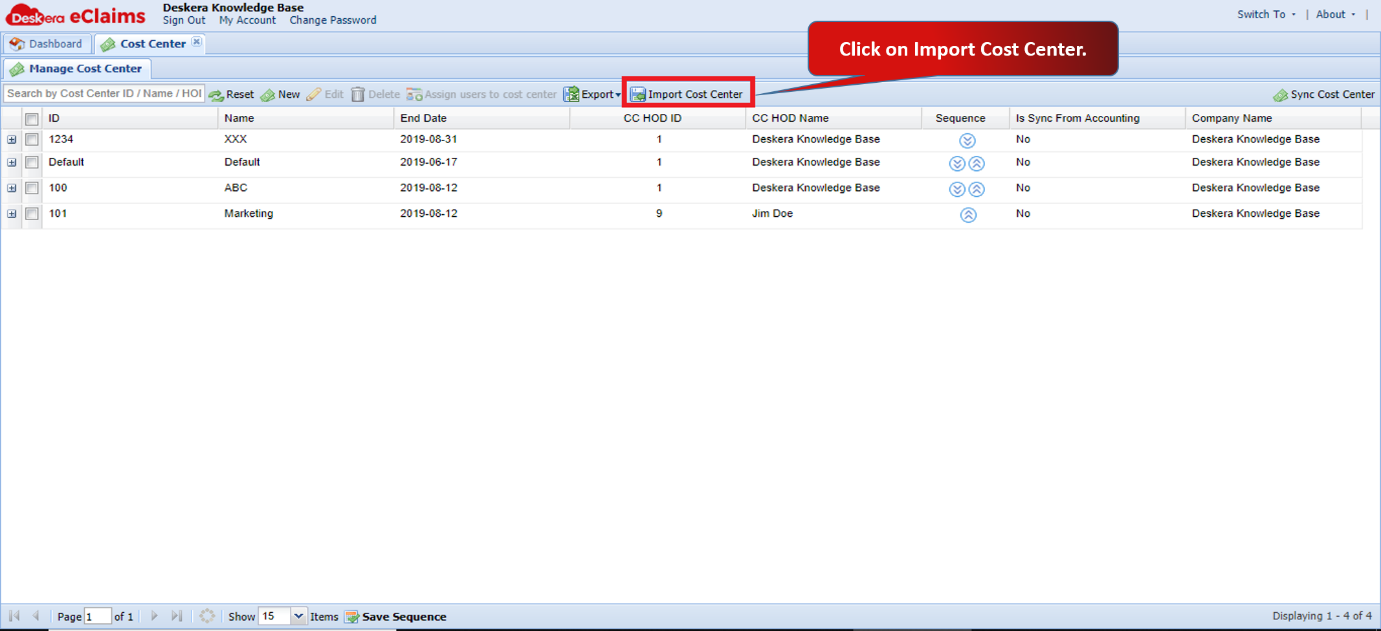The width and height of the screenshot is (1381, 631).
Task: Click Save Sequence in the footer
Action: 396,617
